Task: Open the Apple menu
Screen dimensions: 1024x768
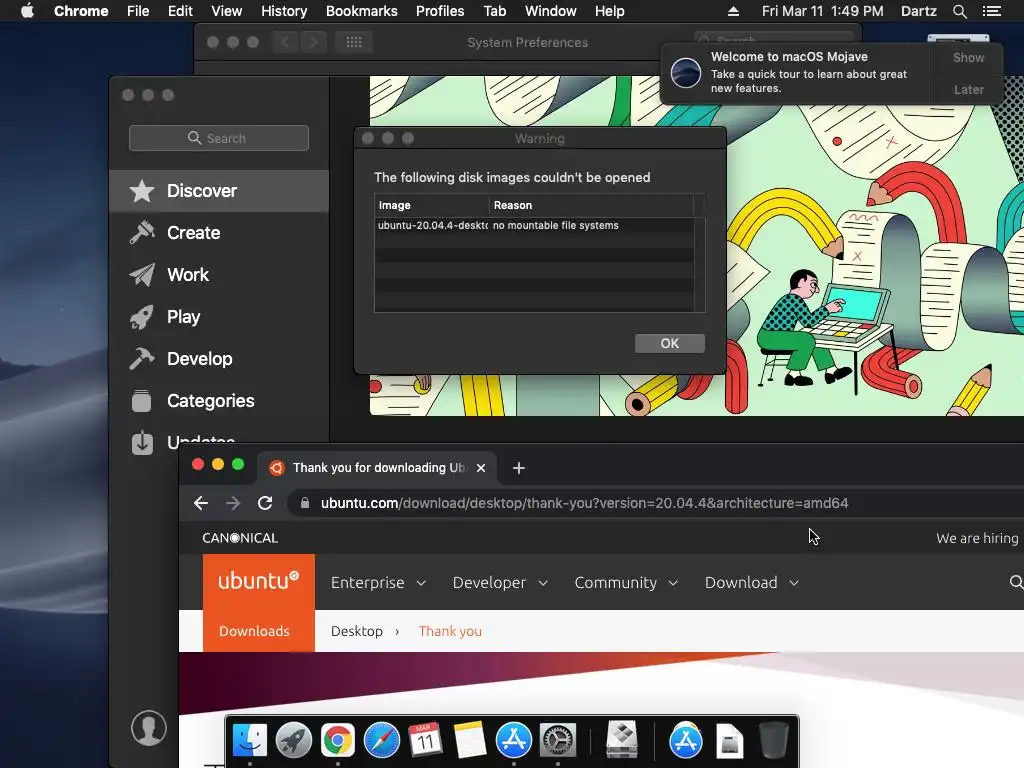Action: click(27, 11)
